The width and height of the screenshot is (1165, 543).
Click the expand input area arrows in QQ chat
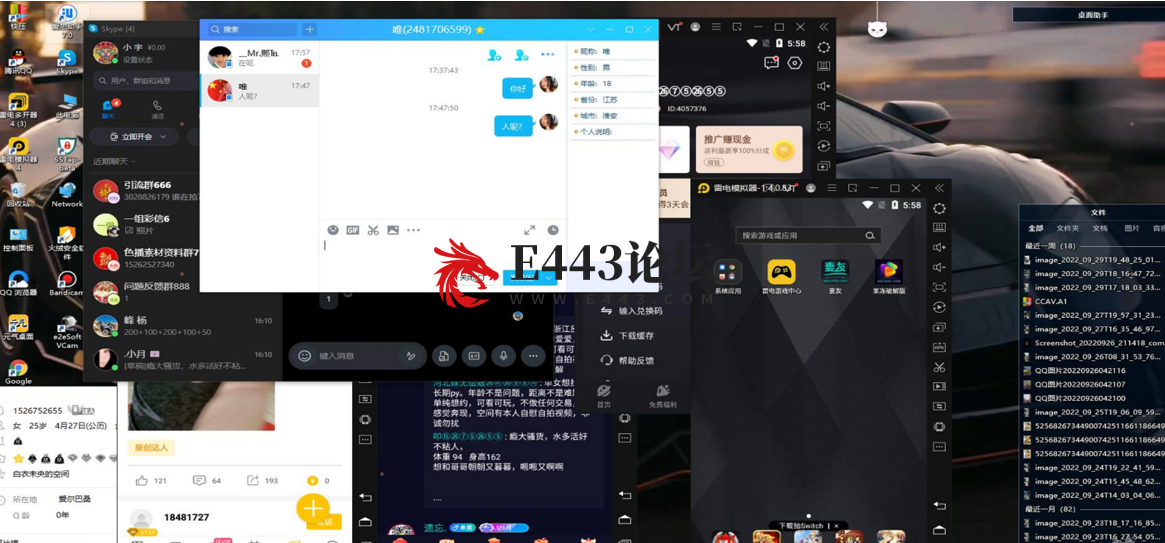click(529, 230)
